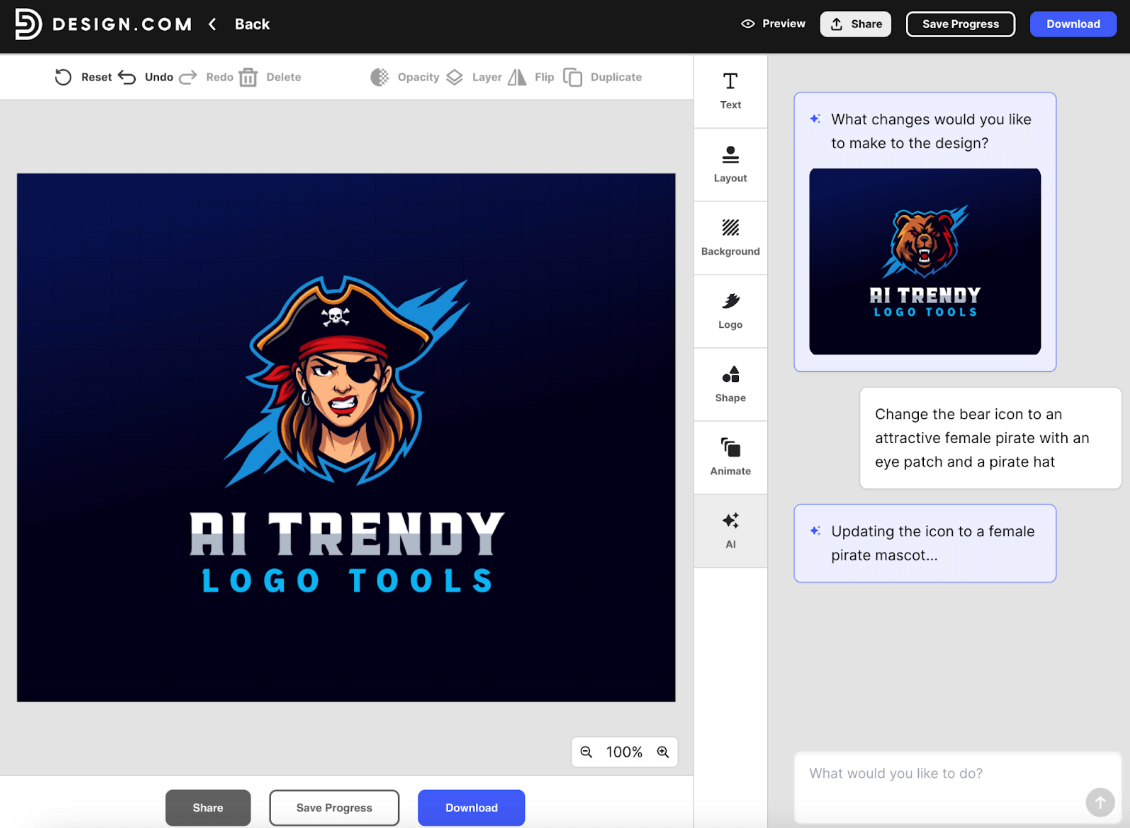Open the Text tool panel
The image size is (1130, 828).
click(730, 90)
